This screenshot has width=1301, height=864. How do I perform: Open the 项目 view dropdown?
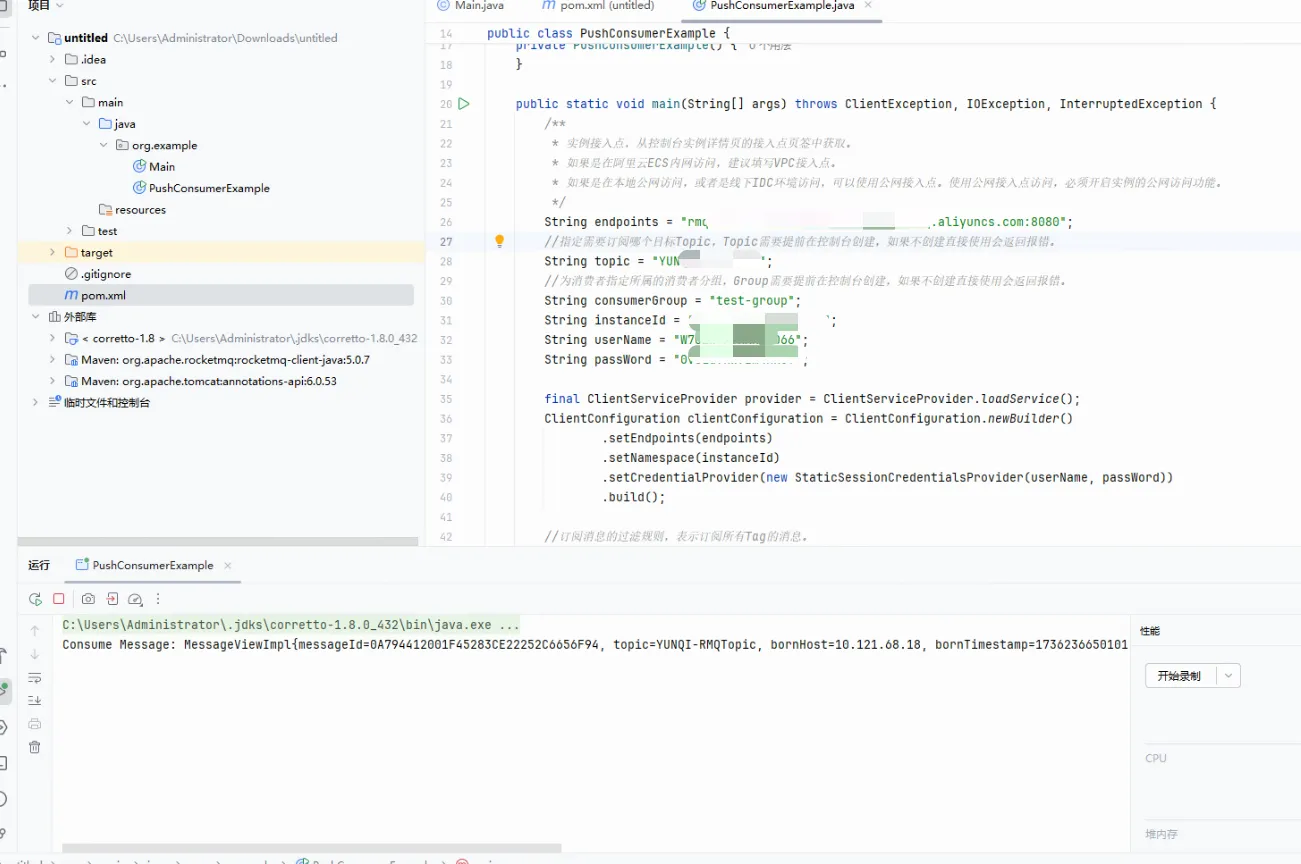(x=45, y=6)
